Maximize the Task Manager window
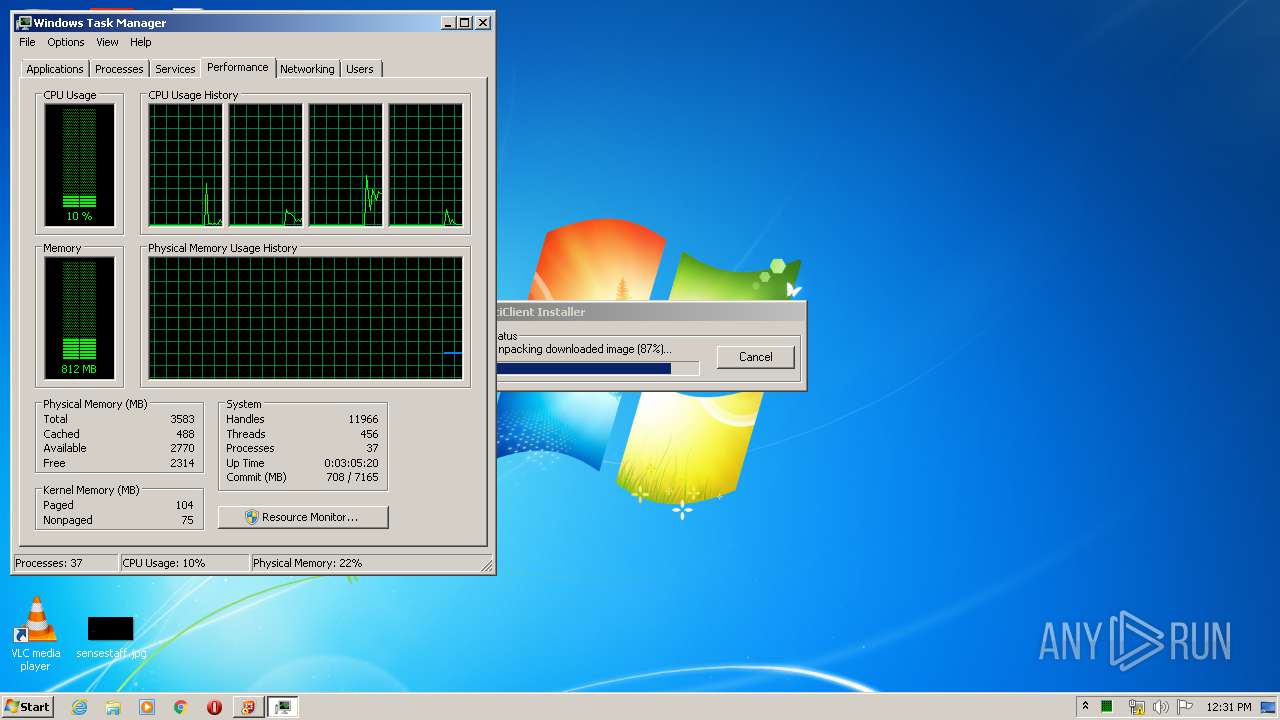The width and height of the screenshot is (1280, 720). (465, 22)
